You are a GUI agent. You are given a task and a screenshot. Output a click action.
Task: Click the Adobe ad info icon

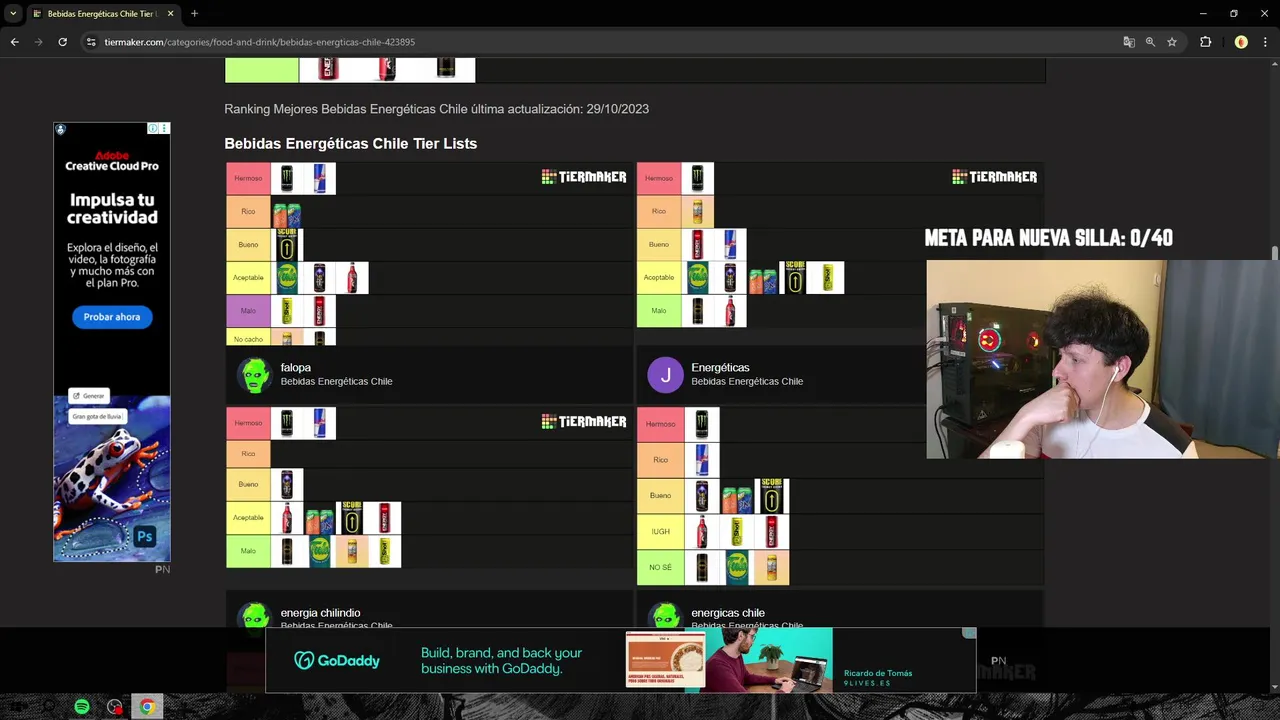153,128
